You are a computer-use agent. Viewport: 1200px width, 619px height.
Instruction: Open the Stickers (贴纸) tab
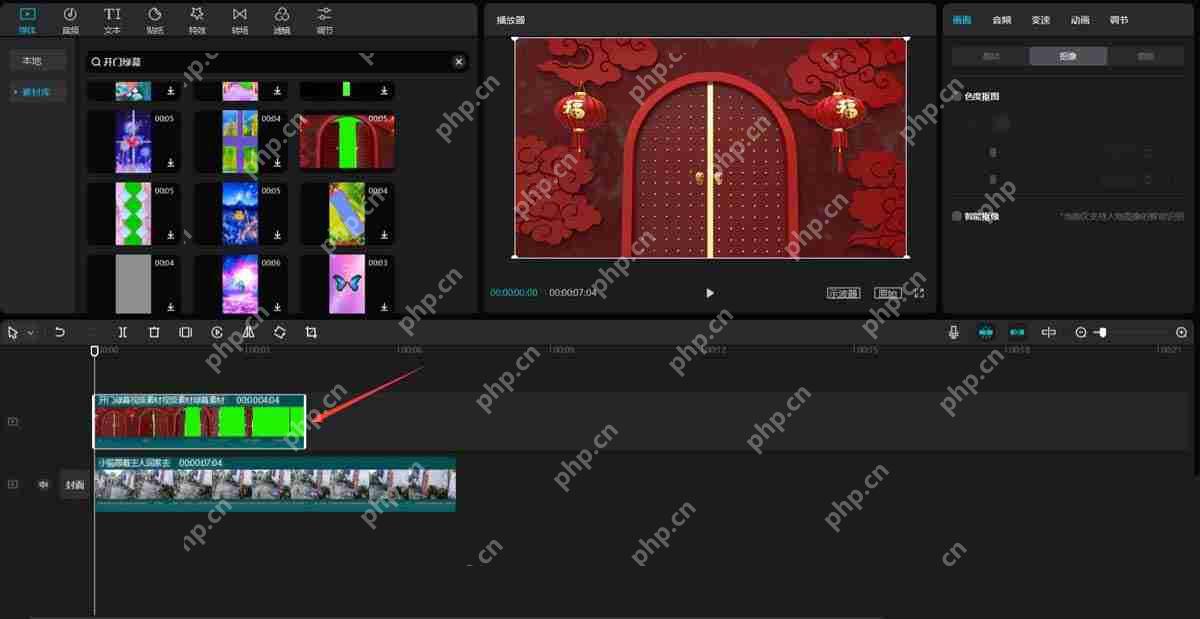tap(155, 20)
